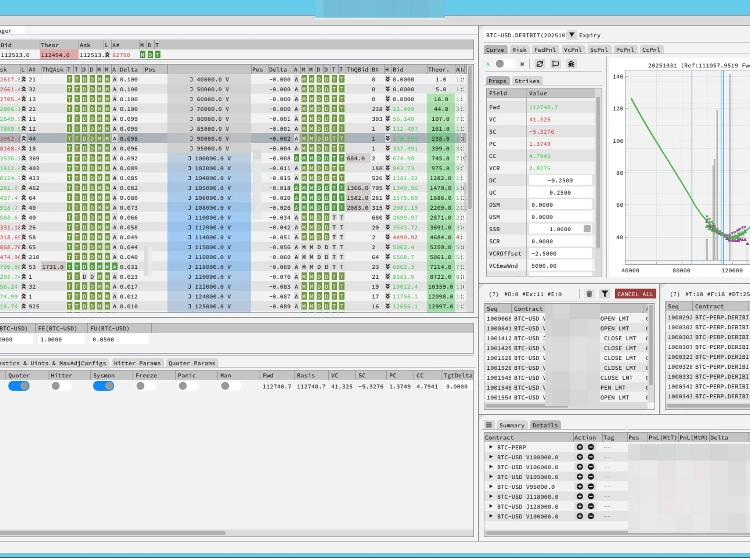Open the Strikes tab
The height and width of the screenshot is (558, 750).
click(527, 80)
